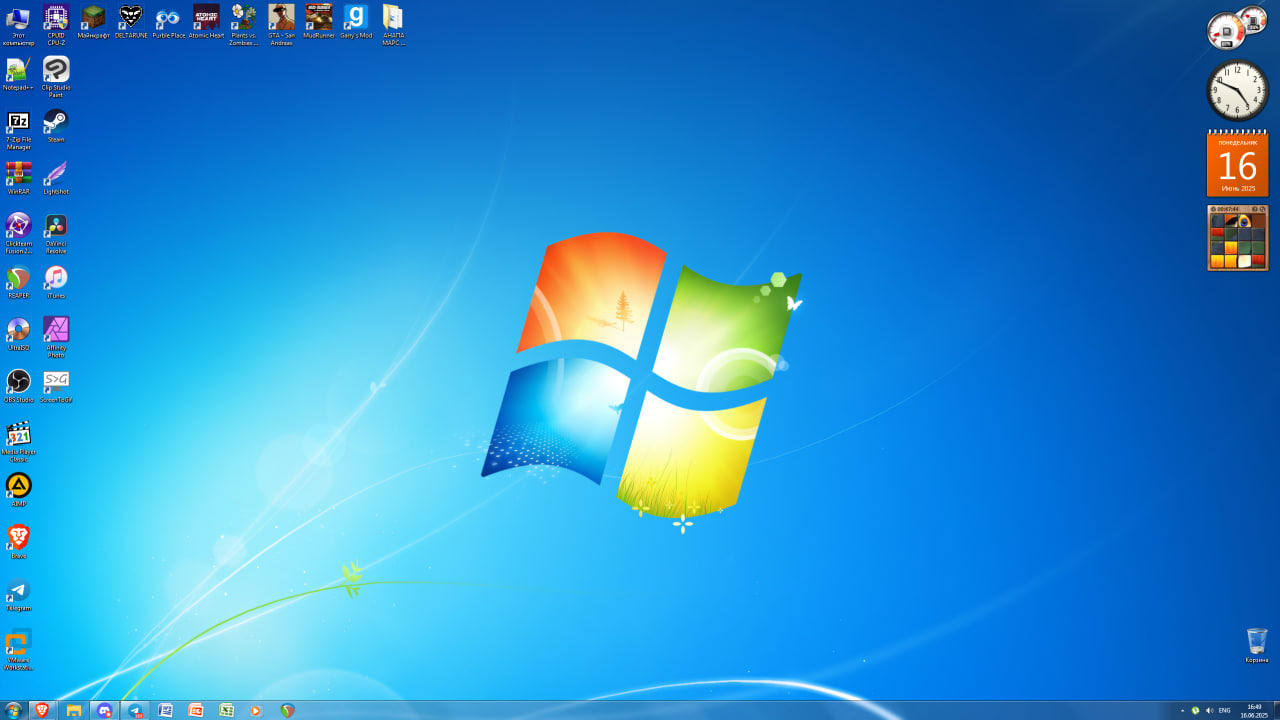Select the Steam desktop shortcut
The height and width of the screenshot is (720, 1280).
[56, 126]
